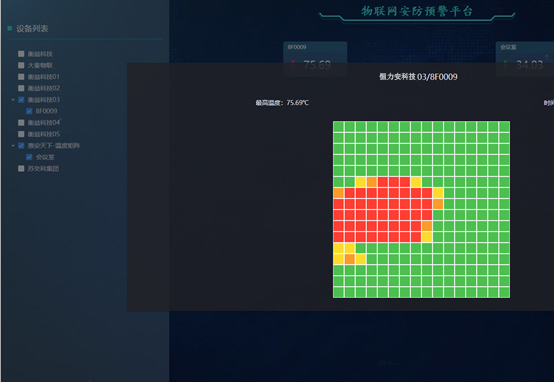
Task: Collapse the 温度矩阵 tree group
Action: (x=13, y=146)
